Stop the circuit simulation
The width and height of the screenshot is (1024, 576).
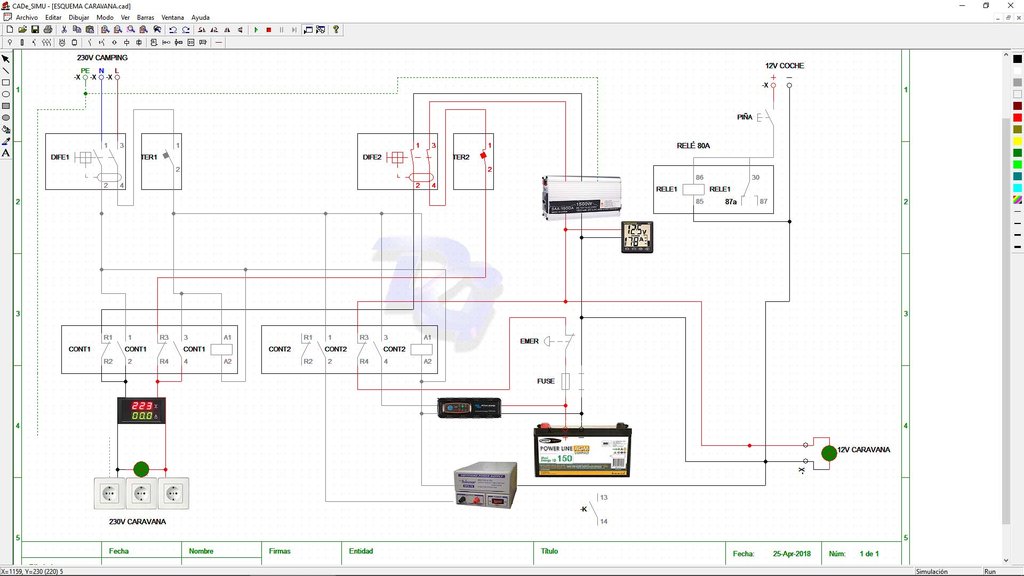(x=268, y=29)
